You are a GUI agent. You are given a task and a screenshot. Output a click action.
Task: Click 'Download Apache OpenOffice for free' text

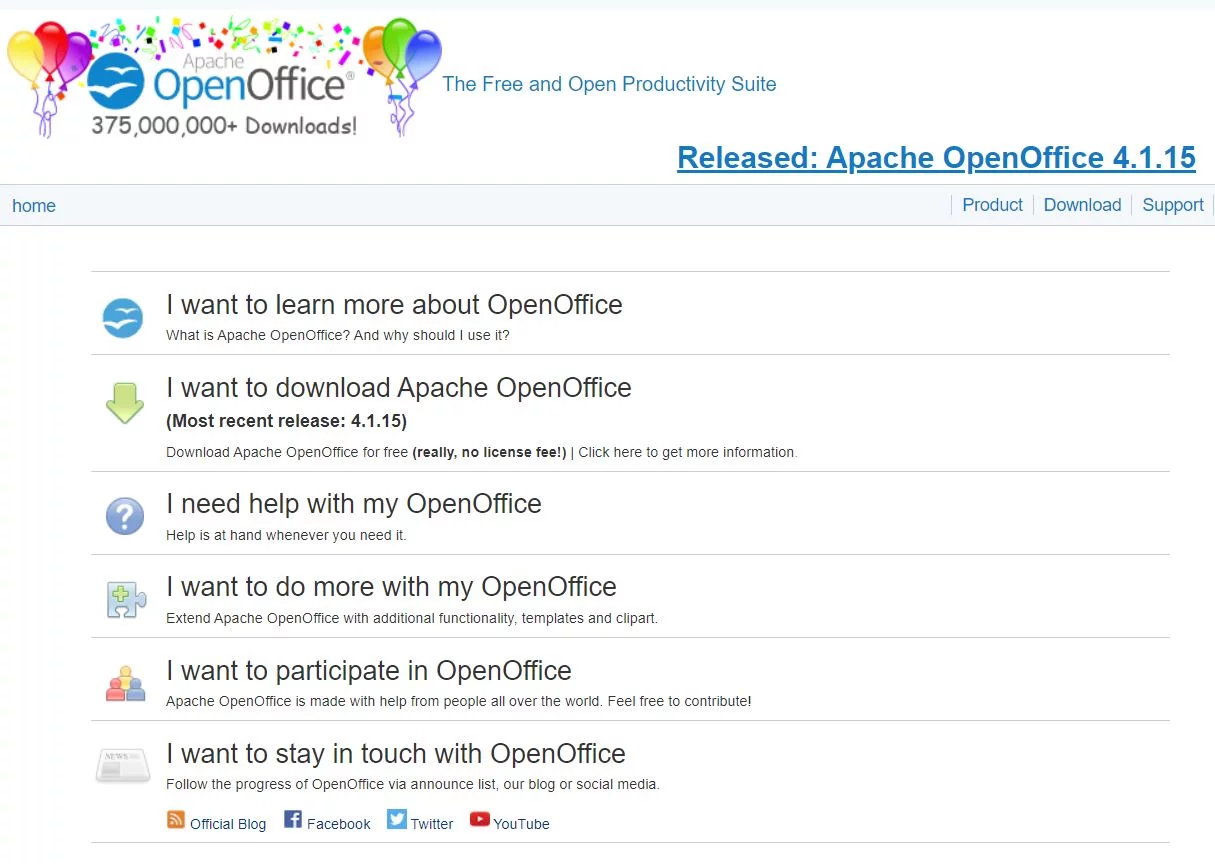pyautogui.click(x=287, y=452)
